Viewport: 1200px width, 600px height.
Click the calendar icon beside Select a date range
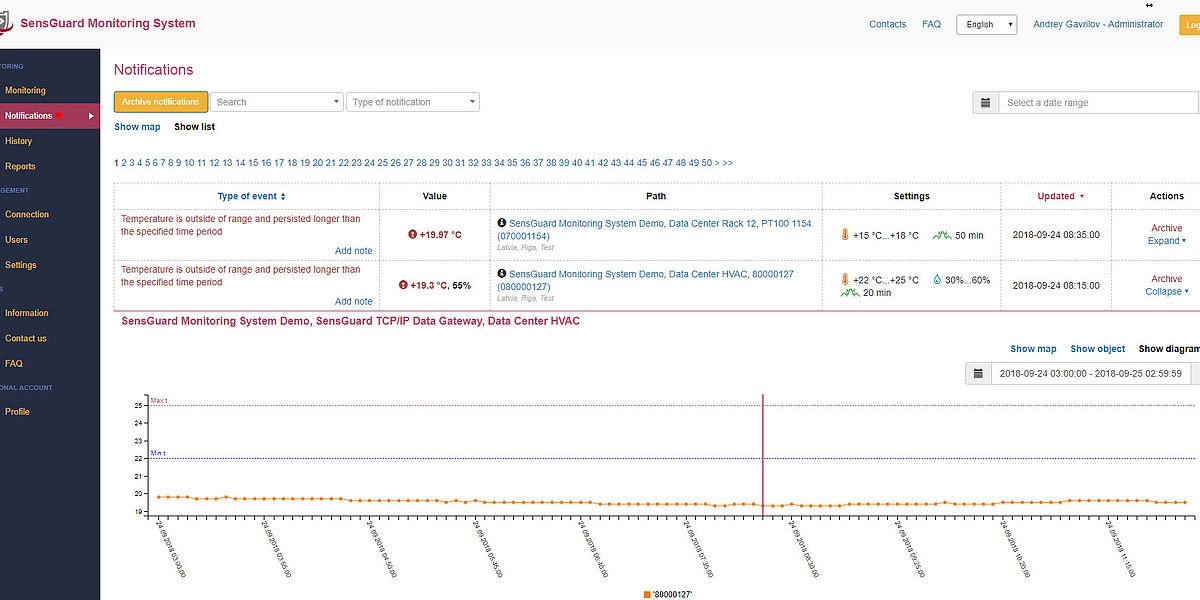[x=985, y=103]
